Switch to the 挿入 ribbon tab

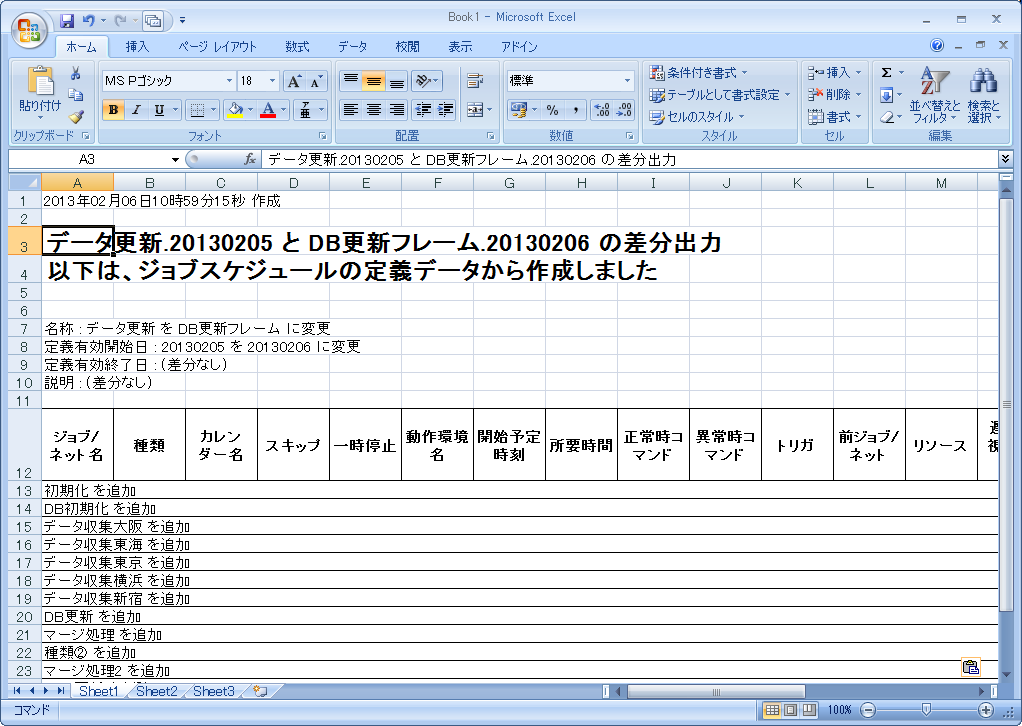[x=137, y=47]
